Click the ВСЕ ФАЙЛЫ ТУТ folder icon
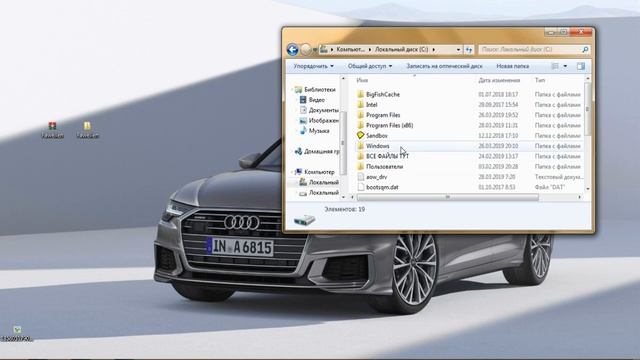Image resolution: width=640 pixels, height=360 pixels. point(360,156)
